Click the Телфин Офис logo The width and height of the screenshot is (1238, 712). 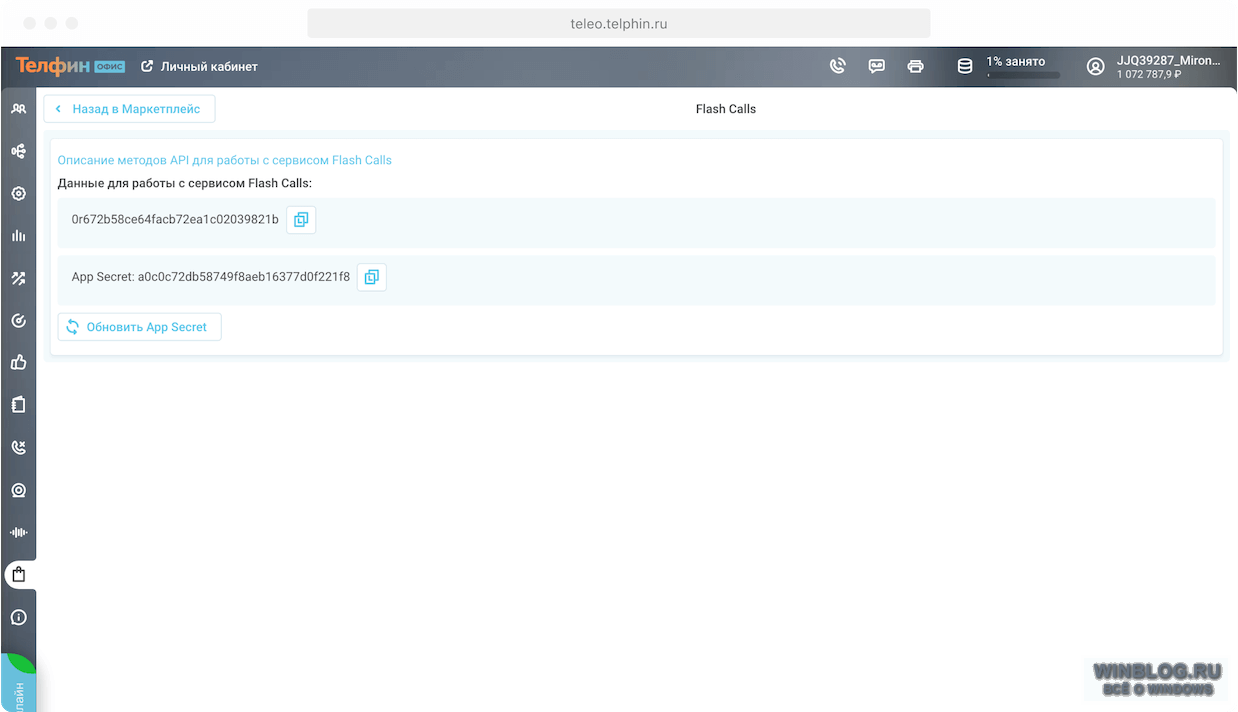(70, 66)
